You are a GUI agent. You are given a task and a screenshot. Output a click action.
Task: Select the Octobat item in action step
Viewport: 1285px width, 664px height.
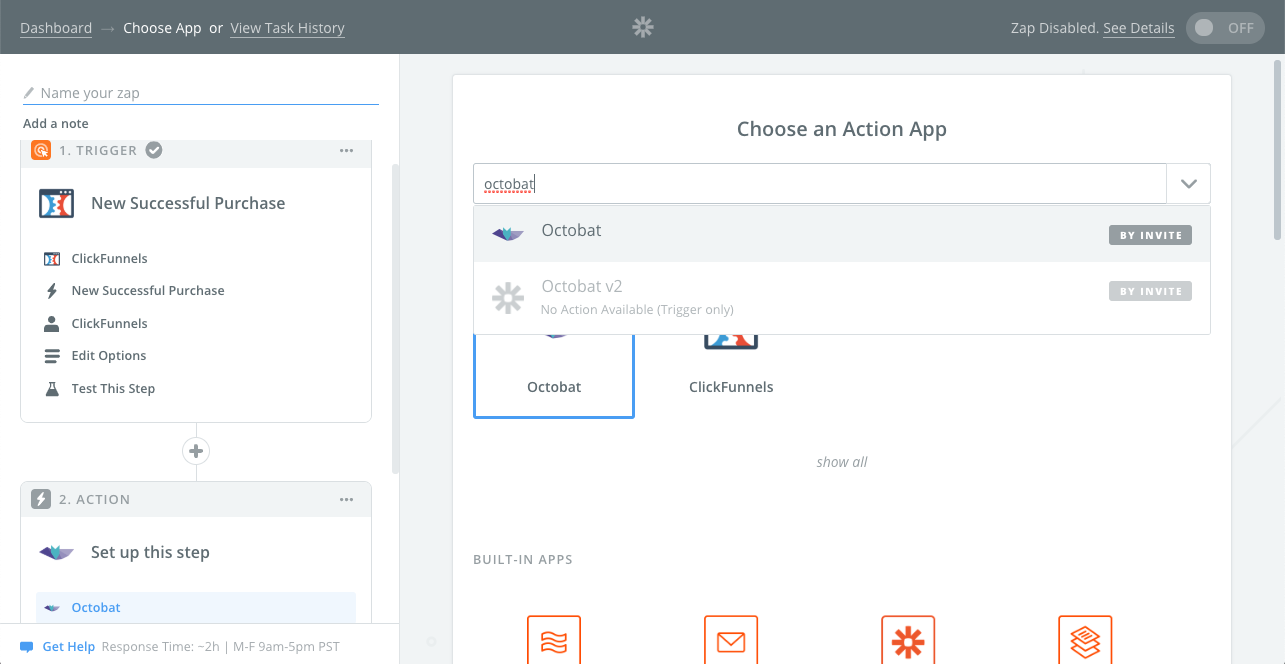(x=196, y=607)
